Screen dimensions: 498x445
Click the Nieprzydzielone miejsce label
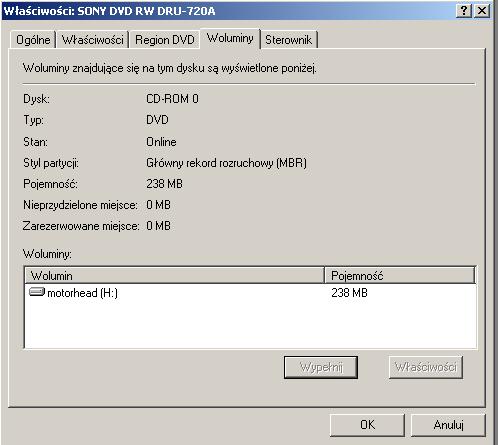pos(80,205)
